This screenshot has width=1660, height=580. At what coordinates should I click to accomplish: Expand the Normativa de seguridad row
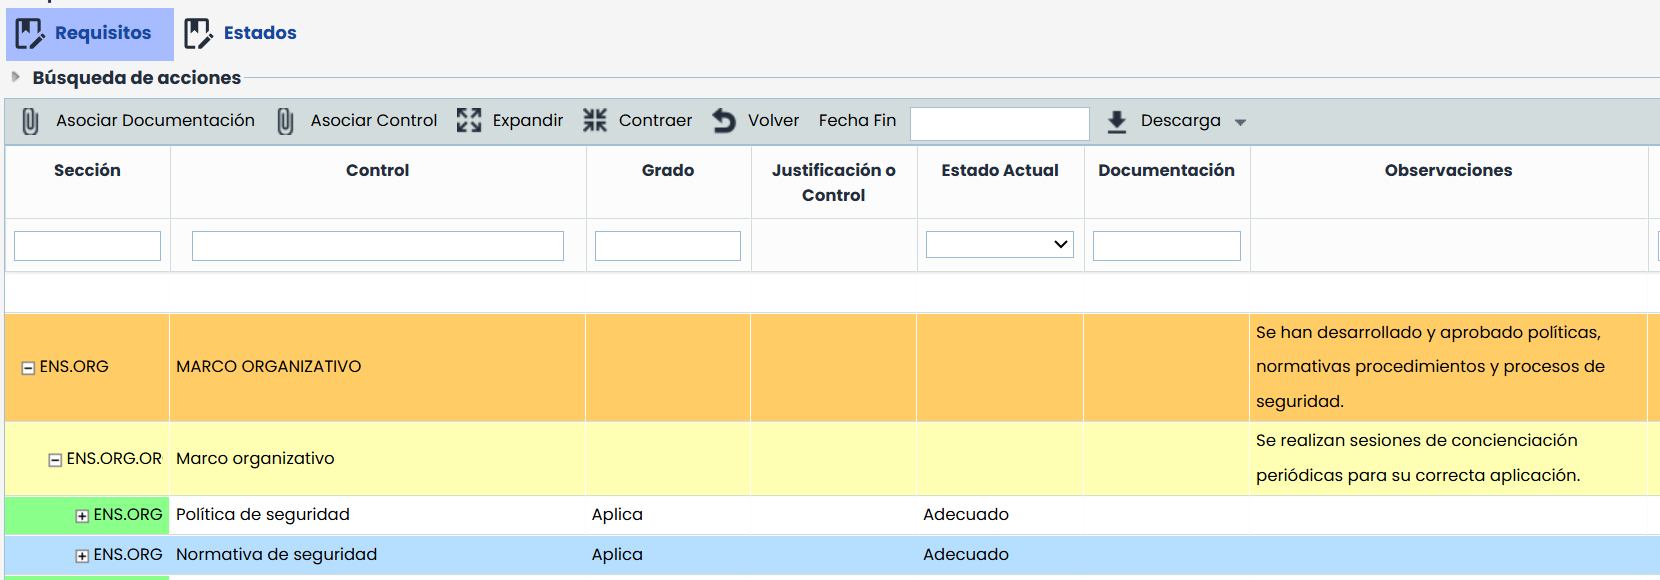click(x=82, y=556)
